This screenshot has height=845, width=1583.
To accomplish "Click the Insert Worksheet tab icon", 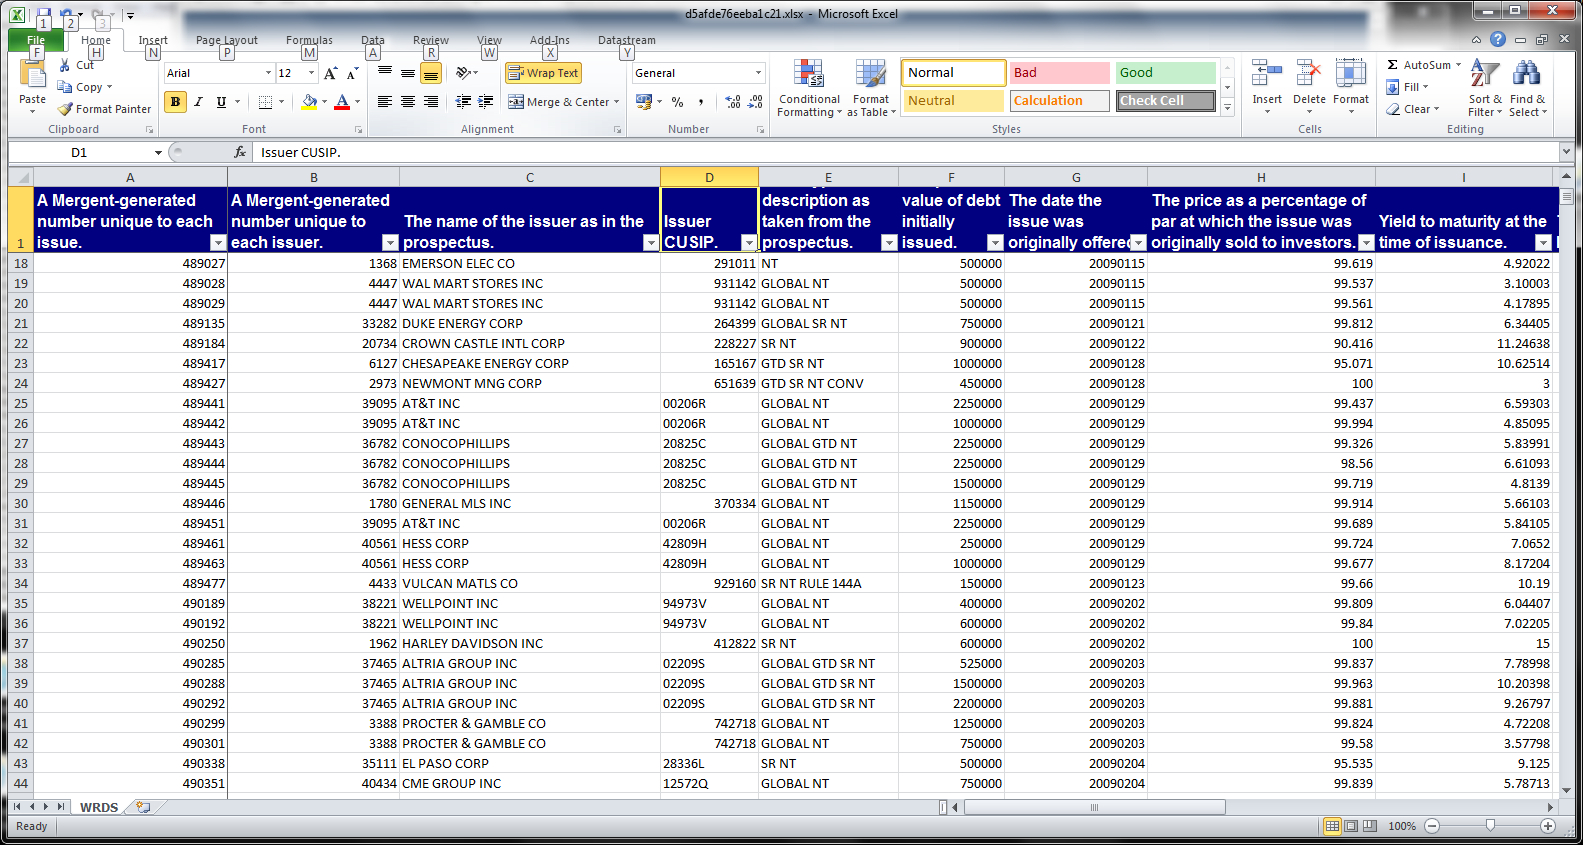I will [x=143, y=807].
